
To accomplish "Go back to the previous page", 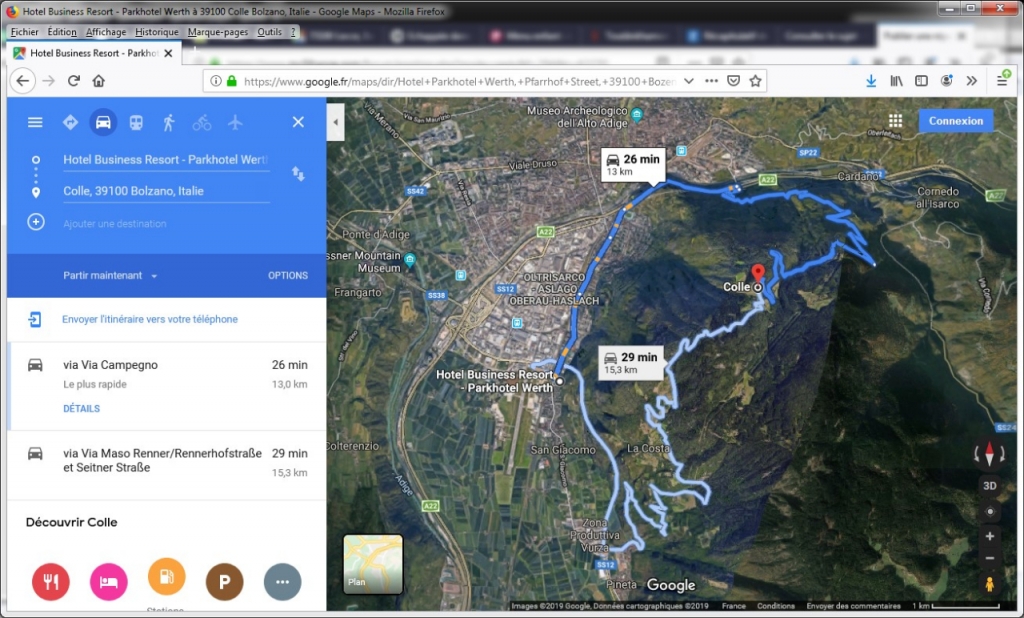I will 23,81.
